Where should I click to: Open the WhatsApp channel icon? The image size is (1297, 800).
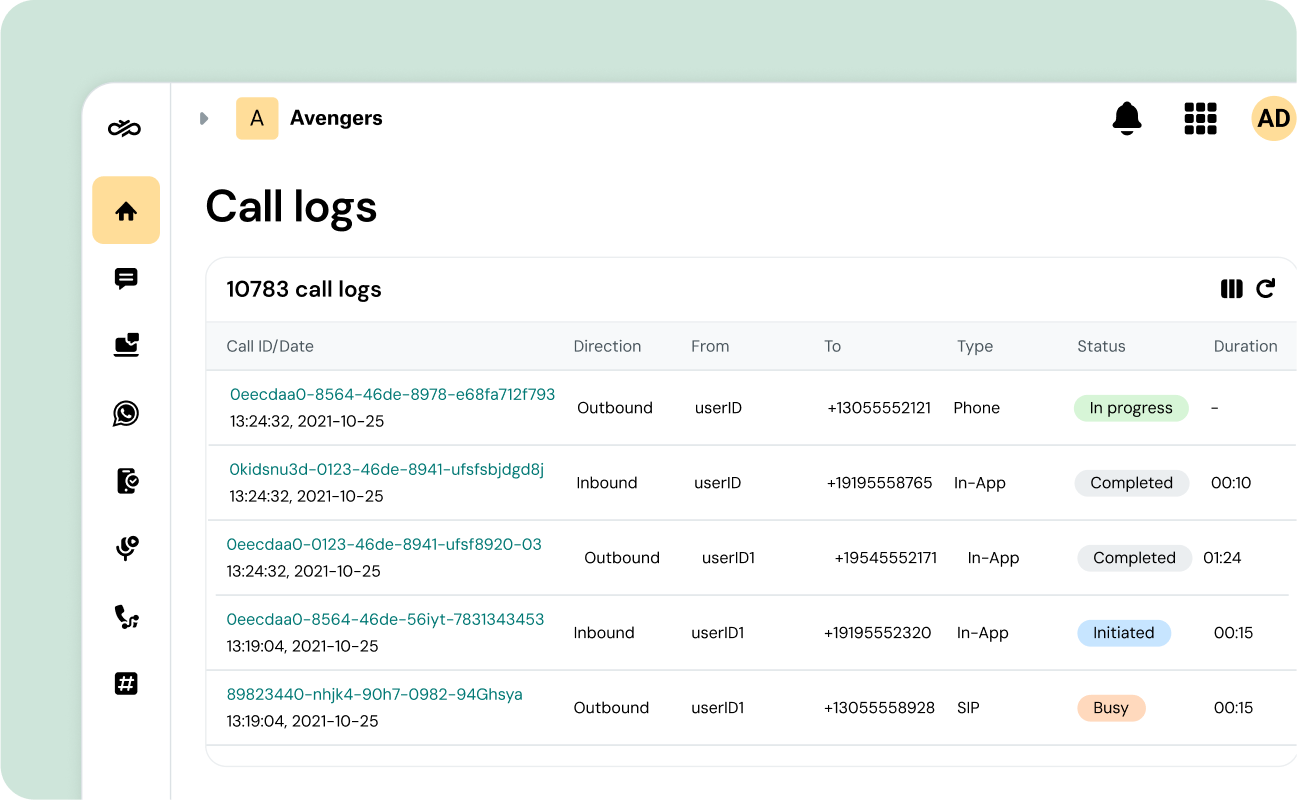125,414
